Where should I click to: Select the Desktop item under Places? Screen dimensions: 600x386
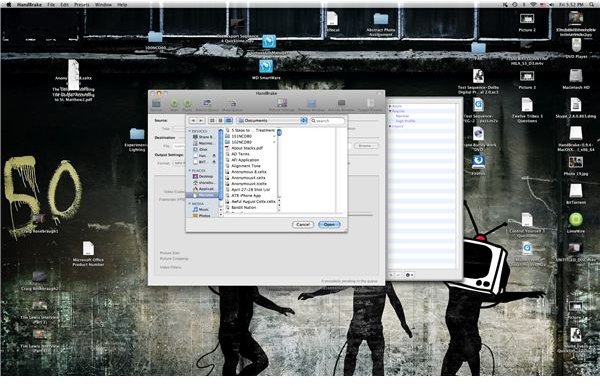pyautogui.click(x=203, y=176)
